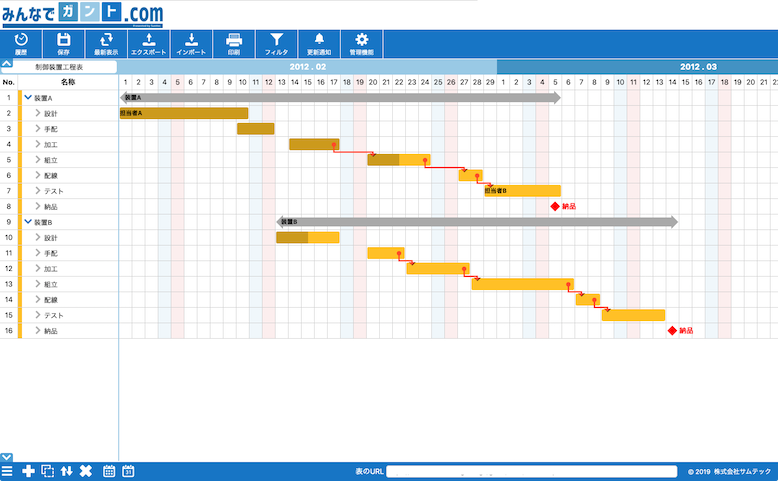Click the 表のURL text field

click(531, 471)
